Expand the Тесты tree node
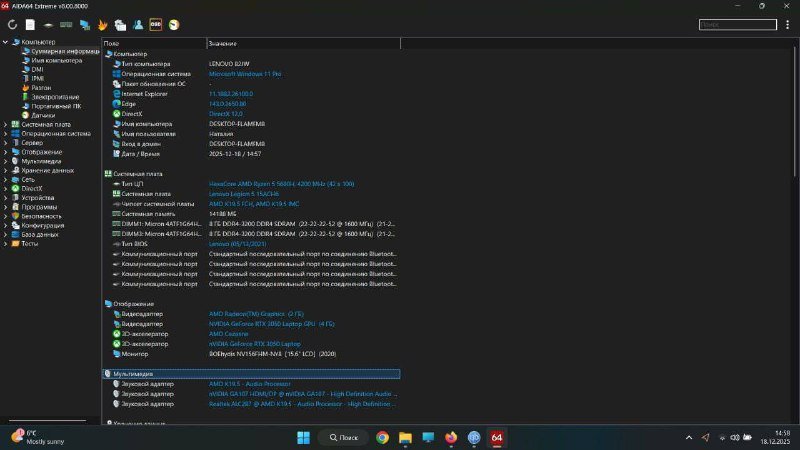This screenshot has height=450, width=800. [6, 244]
